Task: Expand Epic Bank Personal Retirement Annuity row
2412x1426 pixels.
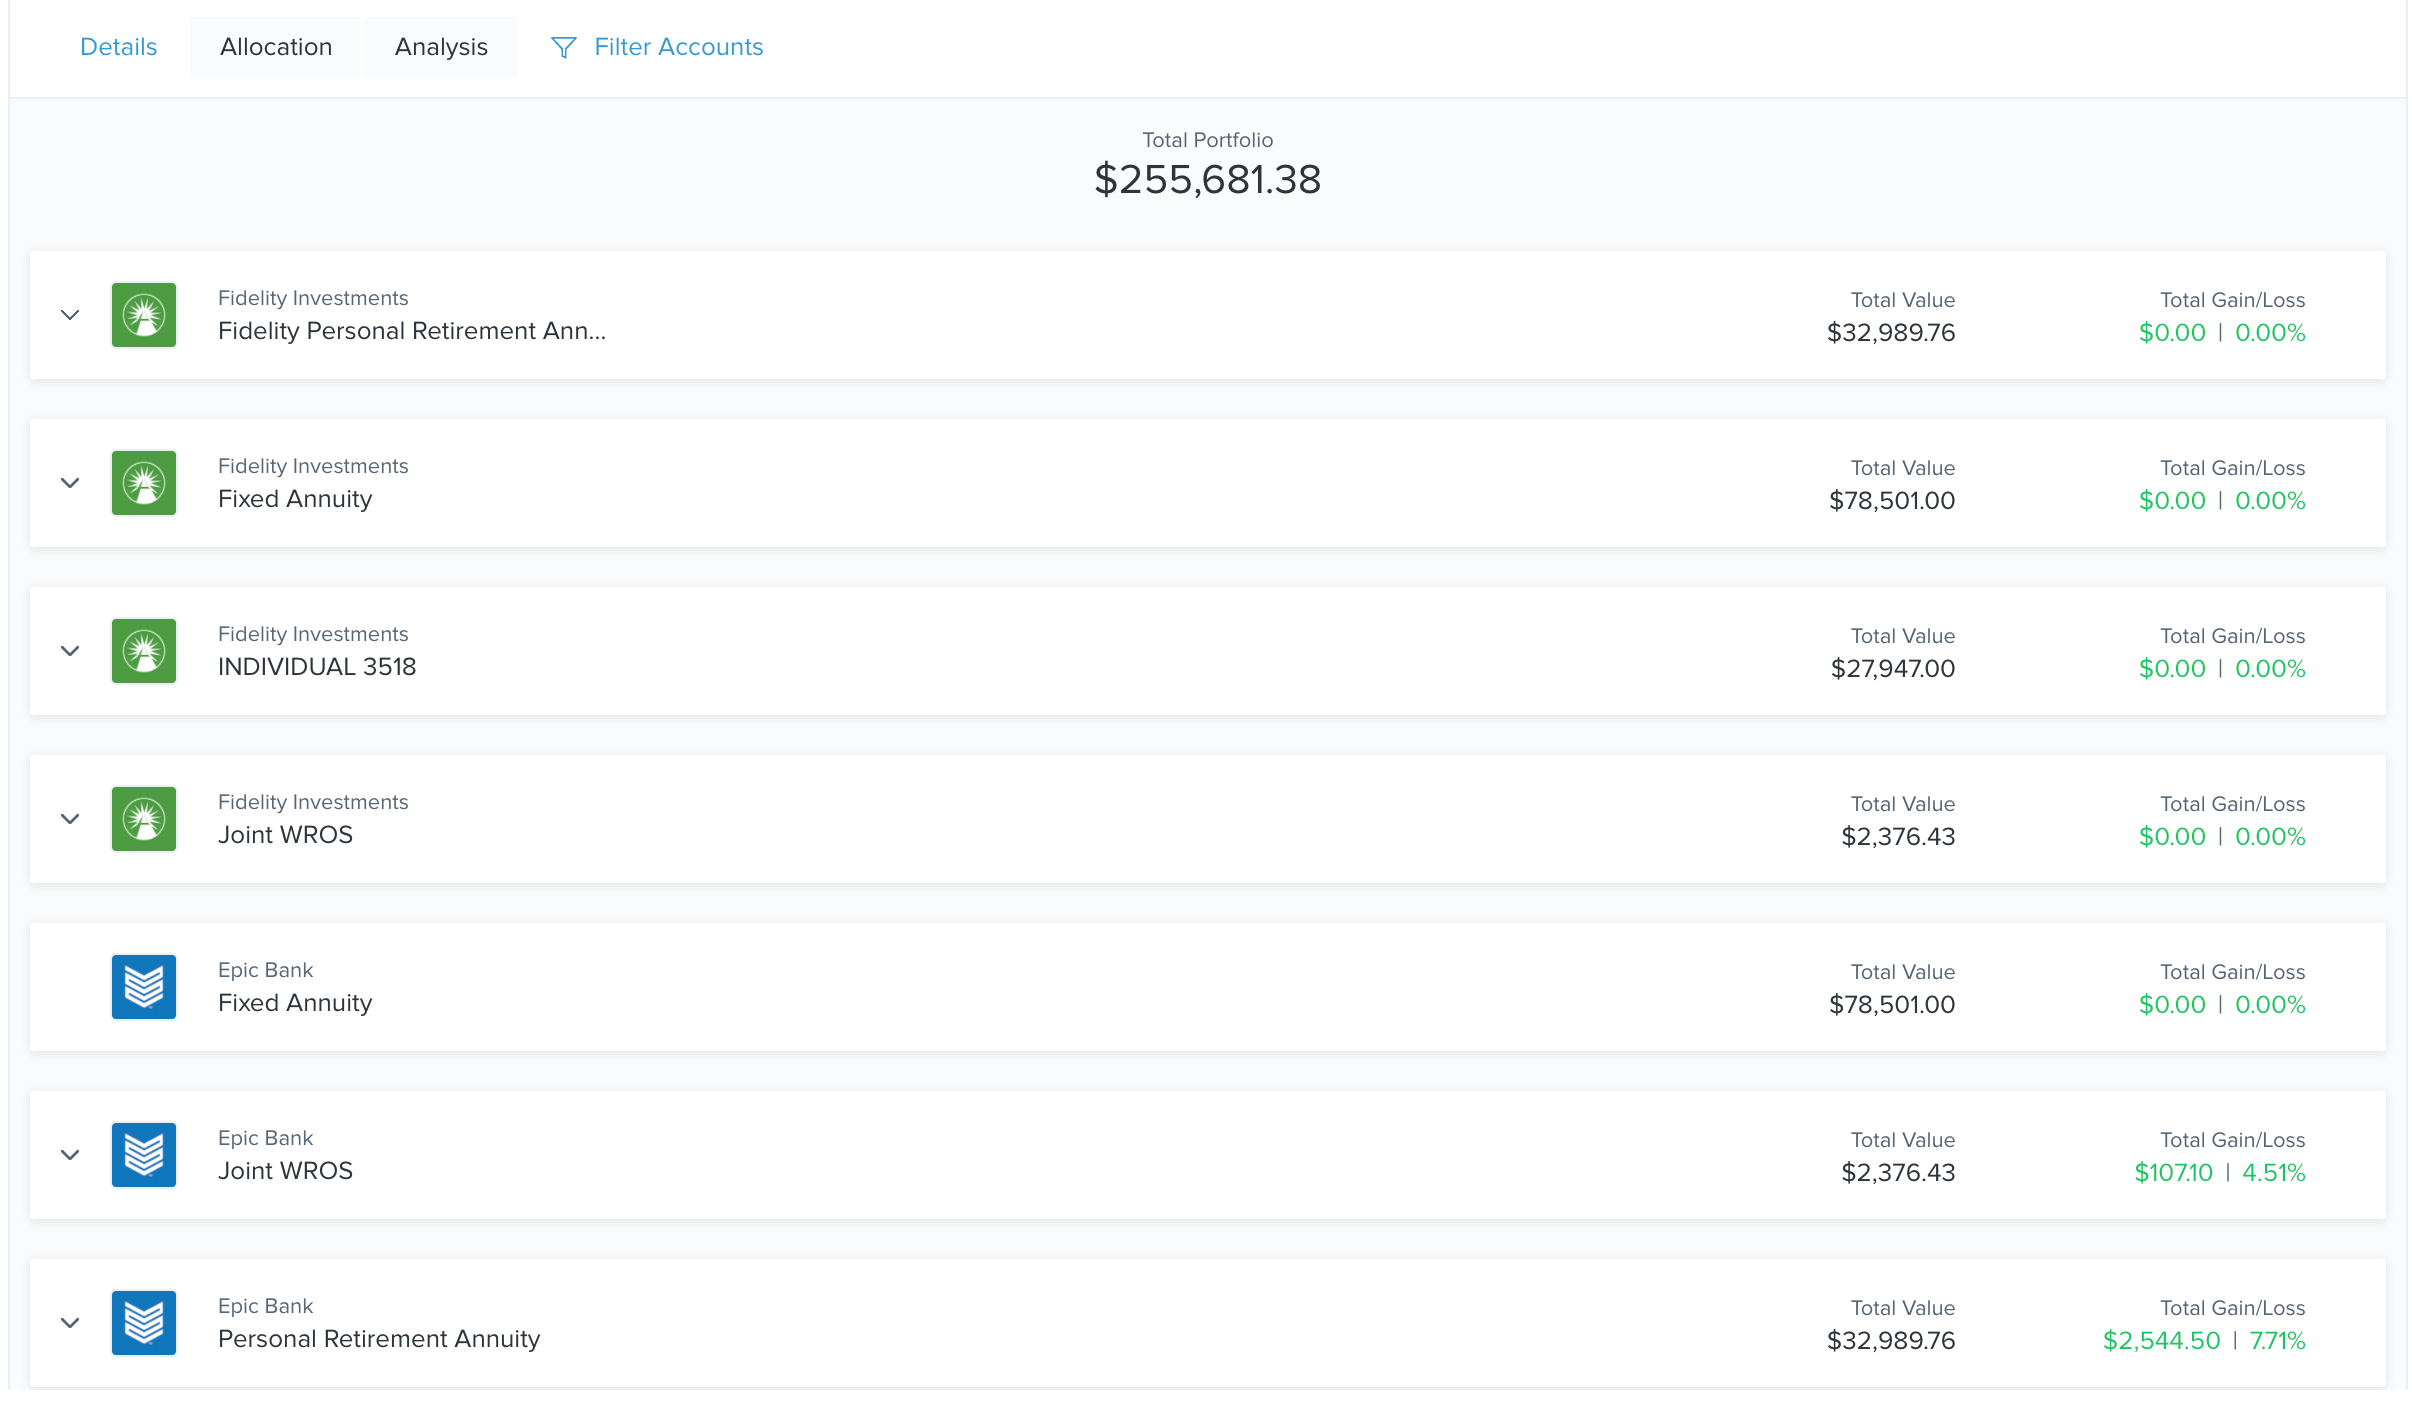Action: click(x=70, y=1323)
